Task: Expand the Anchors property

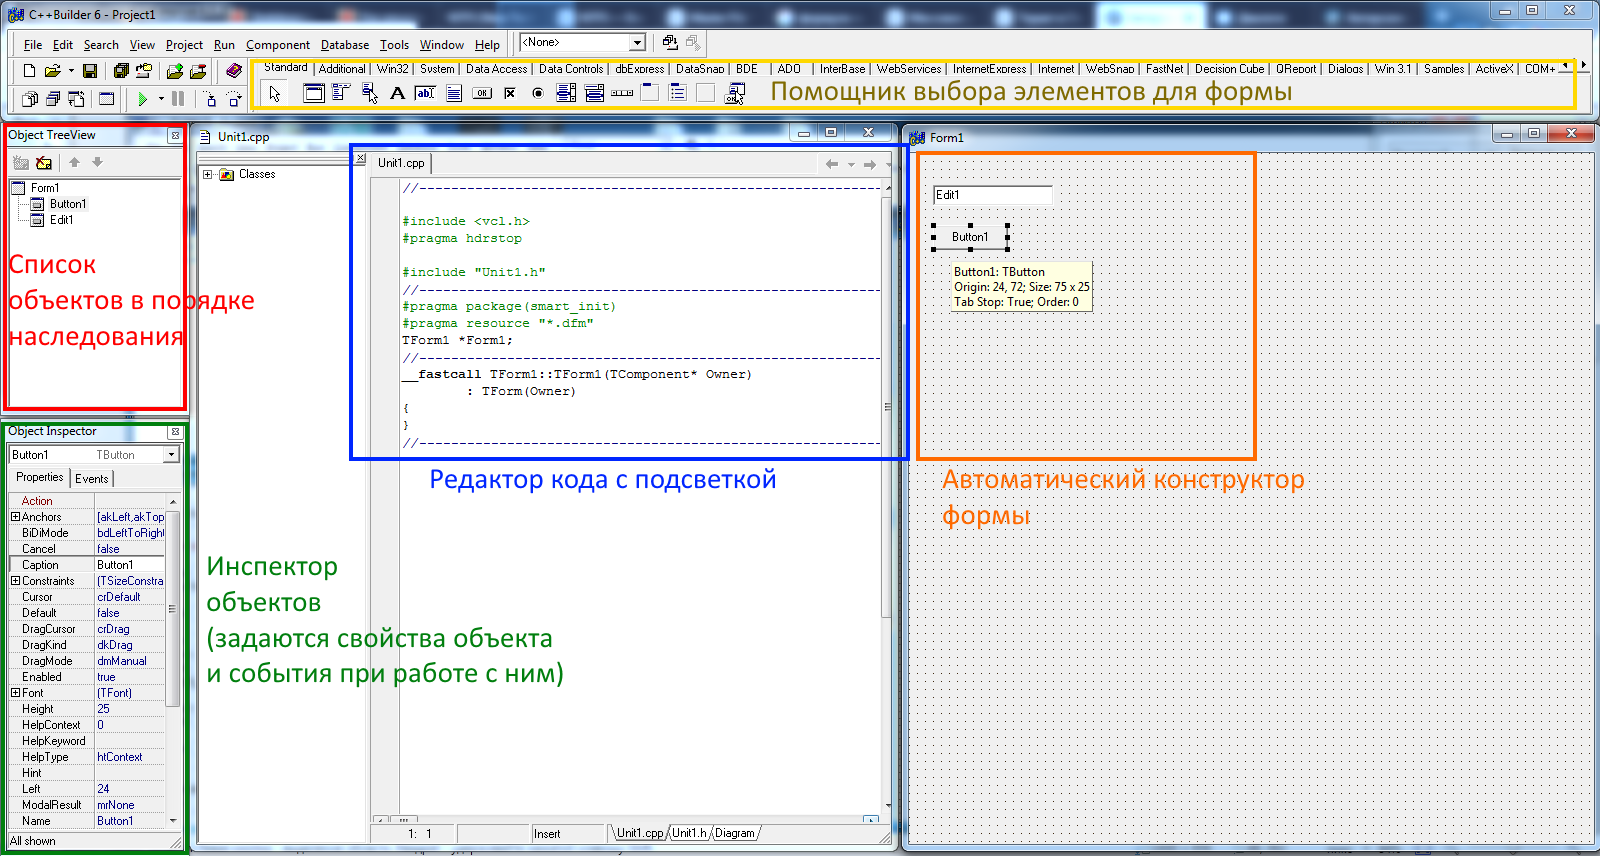Action: click(15, 517)
